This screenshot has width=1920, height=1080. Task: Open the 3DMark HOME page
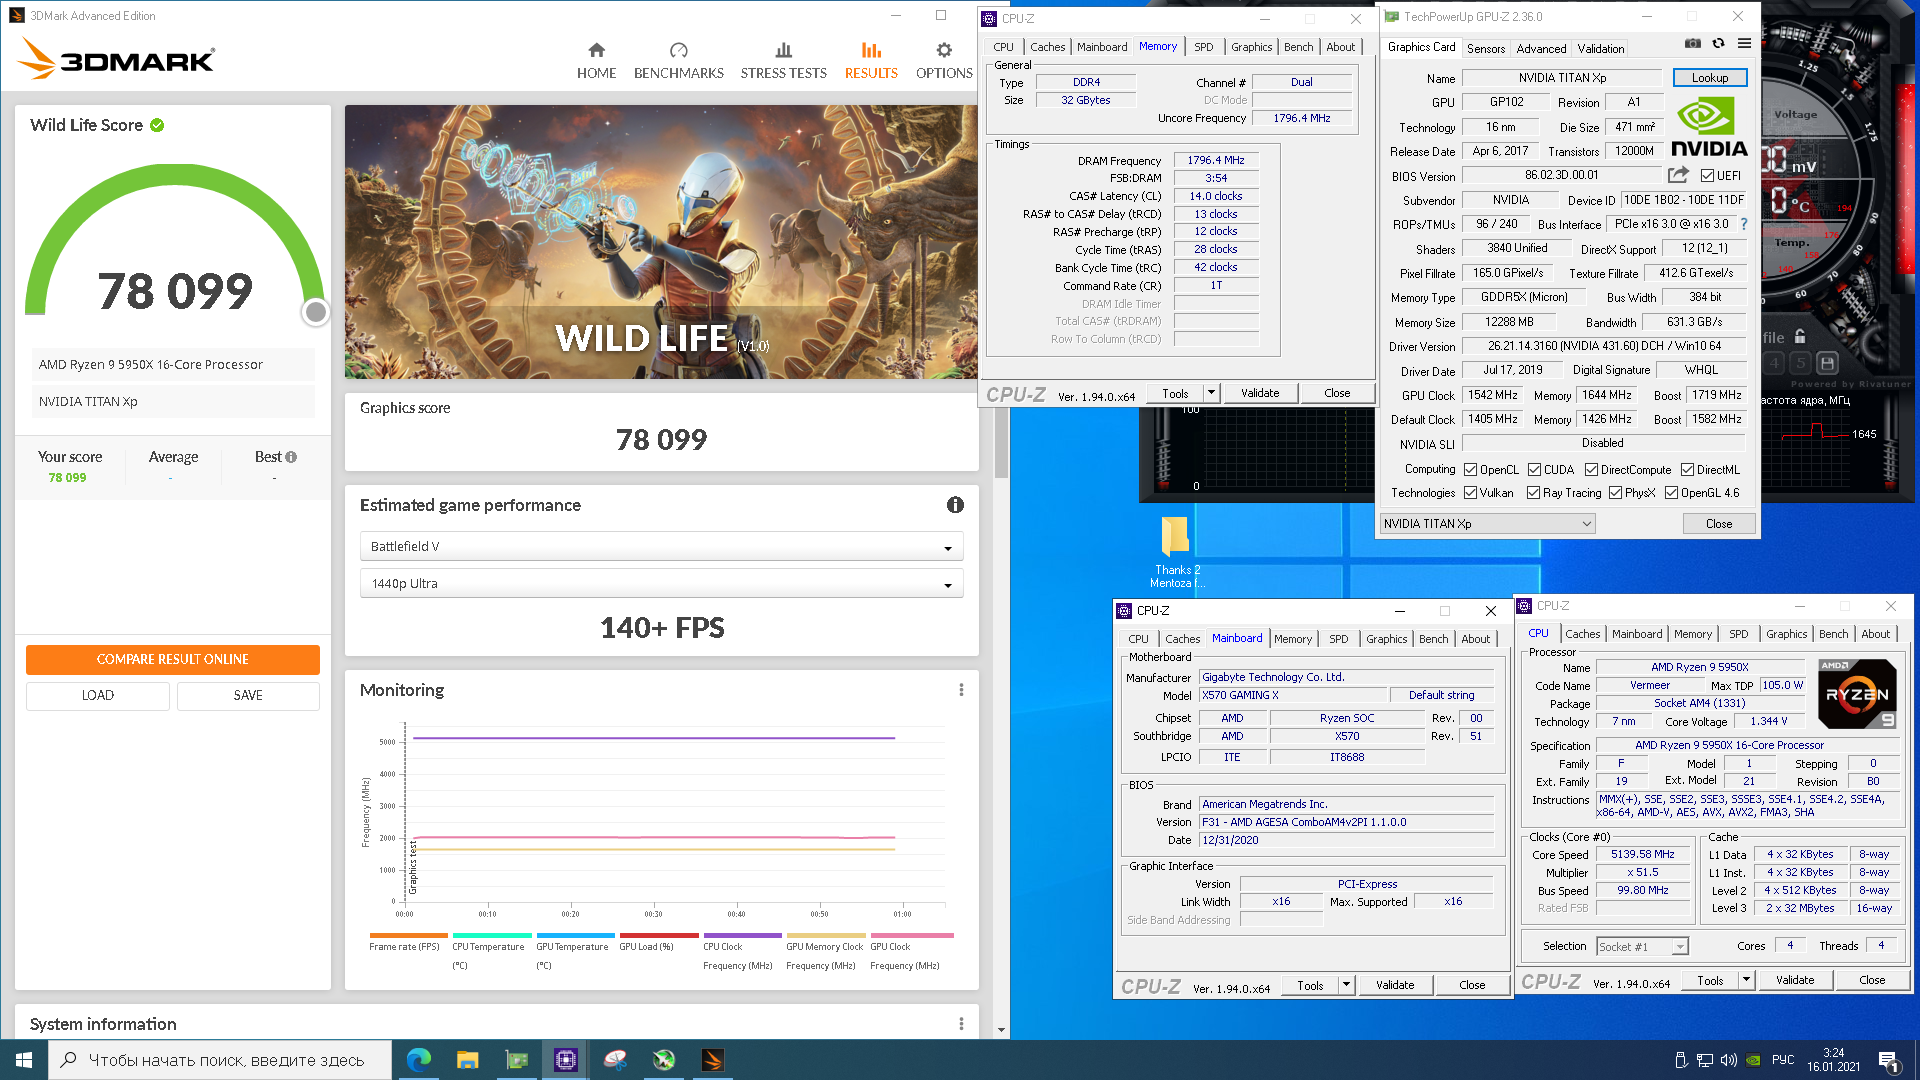[x=596, y=61]
